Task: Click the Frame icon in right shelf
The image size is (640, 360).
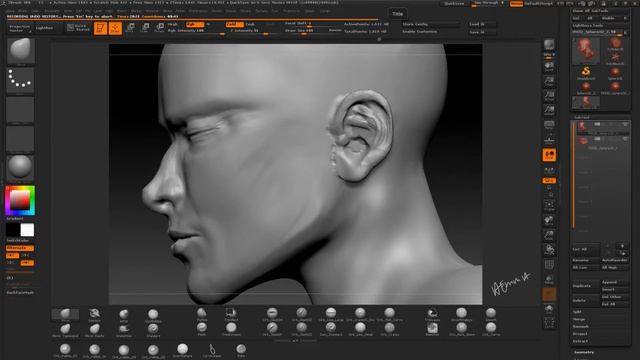Action: [x=549, y=205]
